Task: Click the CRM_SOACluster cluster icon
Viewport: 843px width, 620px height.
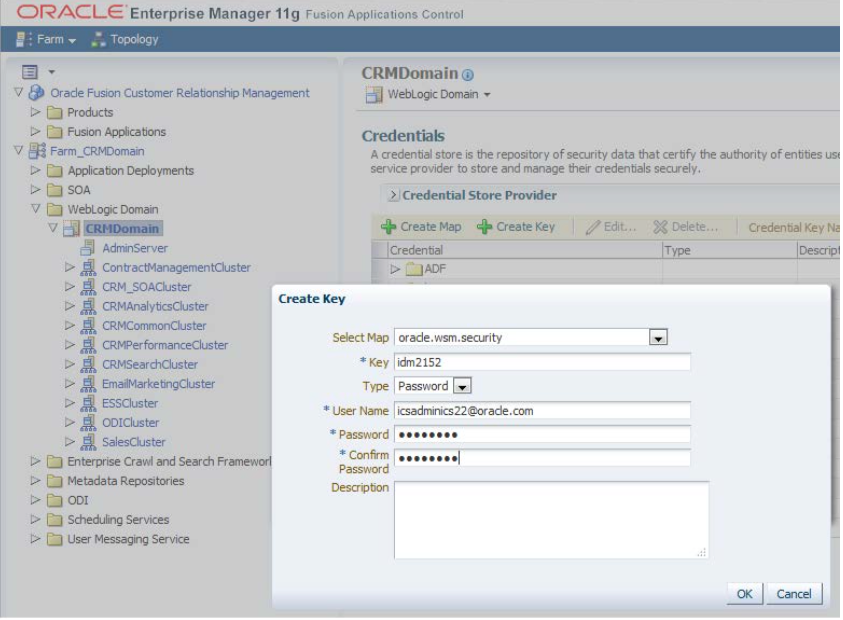Action: (x=88, y=287)
